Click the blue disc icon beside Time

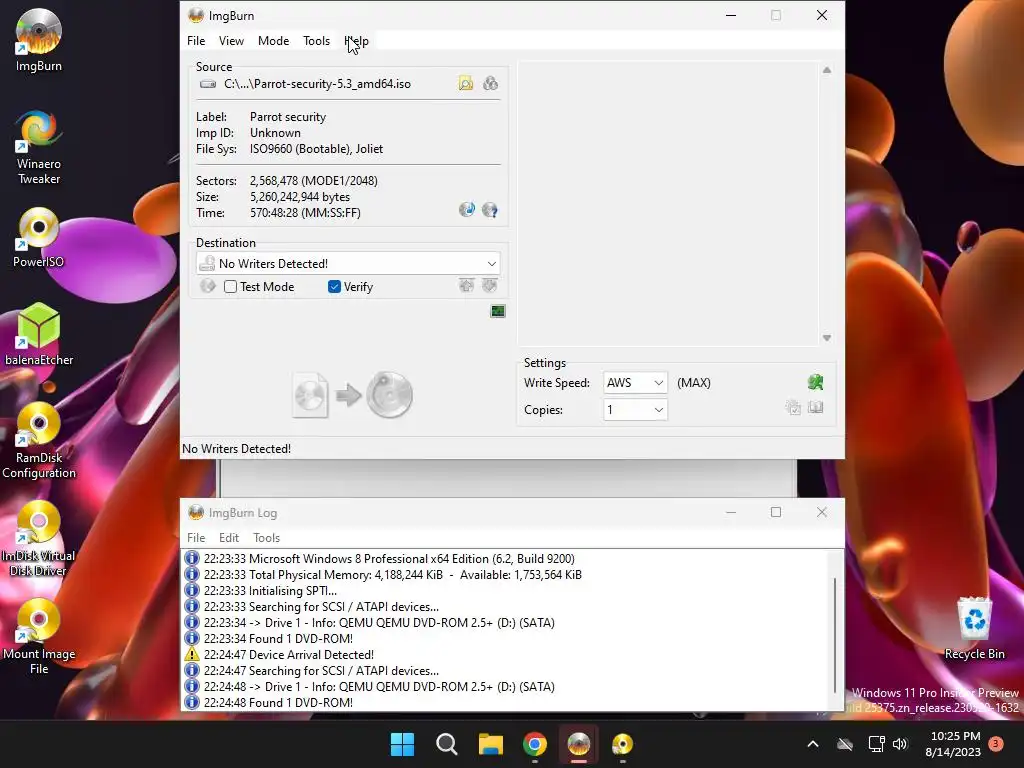466,210
